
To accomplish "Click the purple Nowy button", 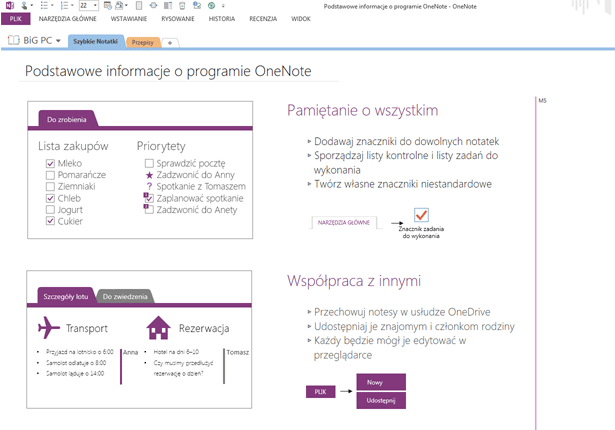I will (381, 382).
